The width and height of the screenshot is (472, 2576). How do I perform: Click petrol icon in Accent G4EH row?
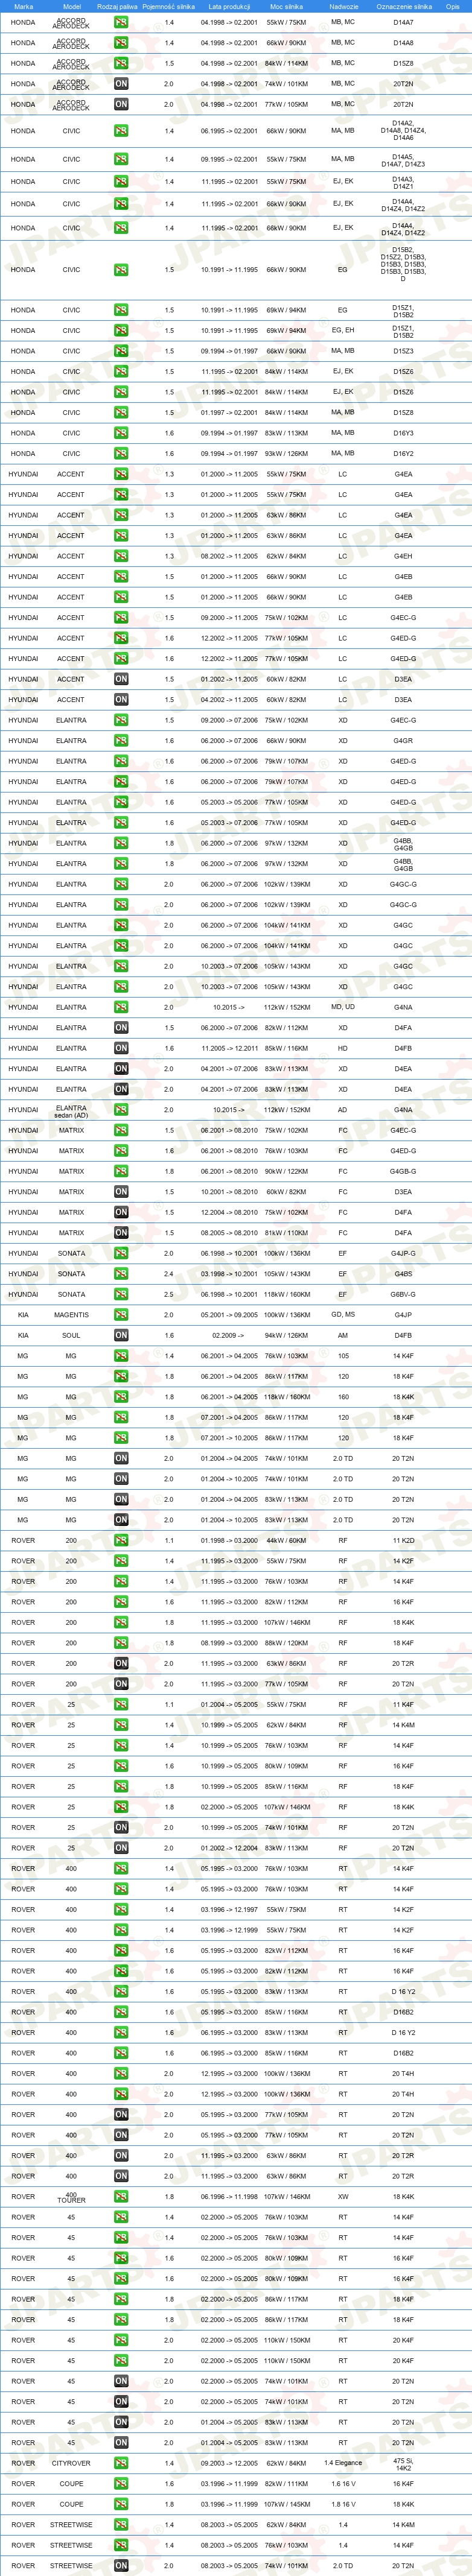pos(121,556)
